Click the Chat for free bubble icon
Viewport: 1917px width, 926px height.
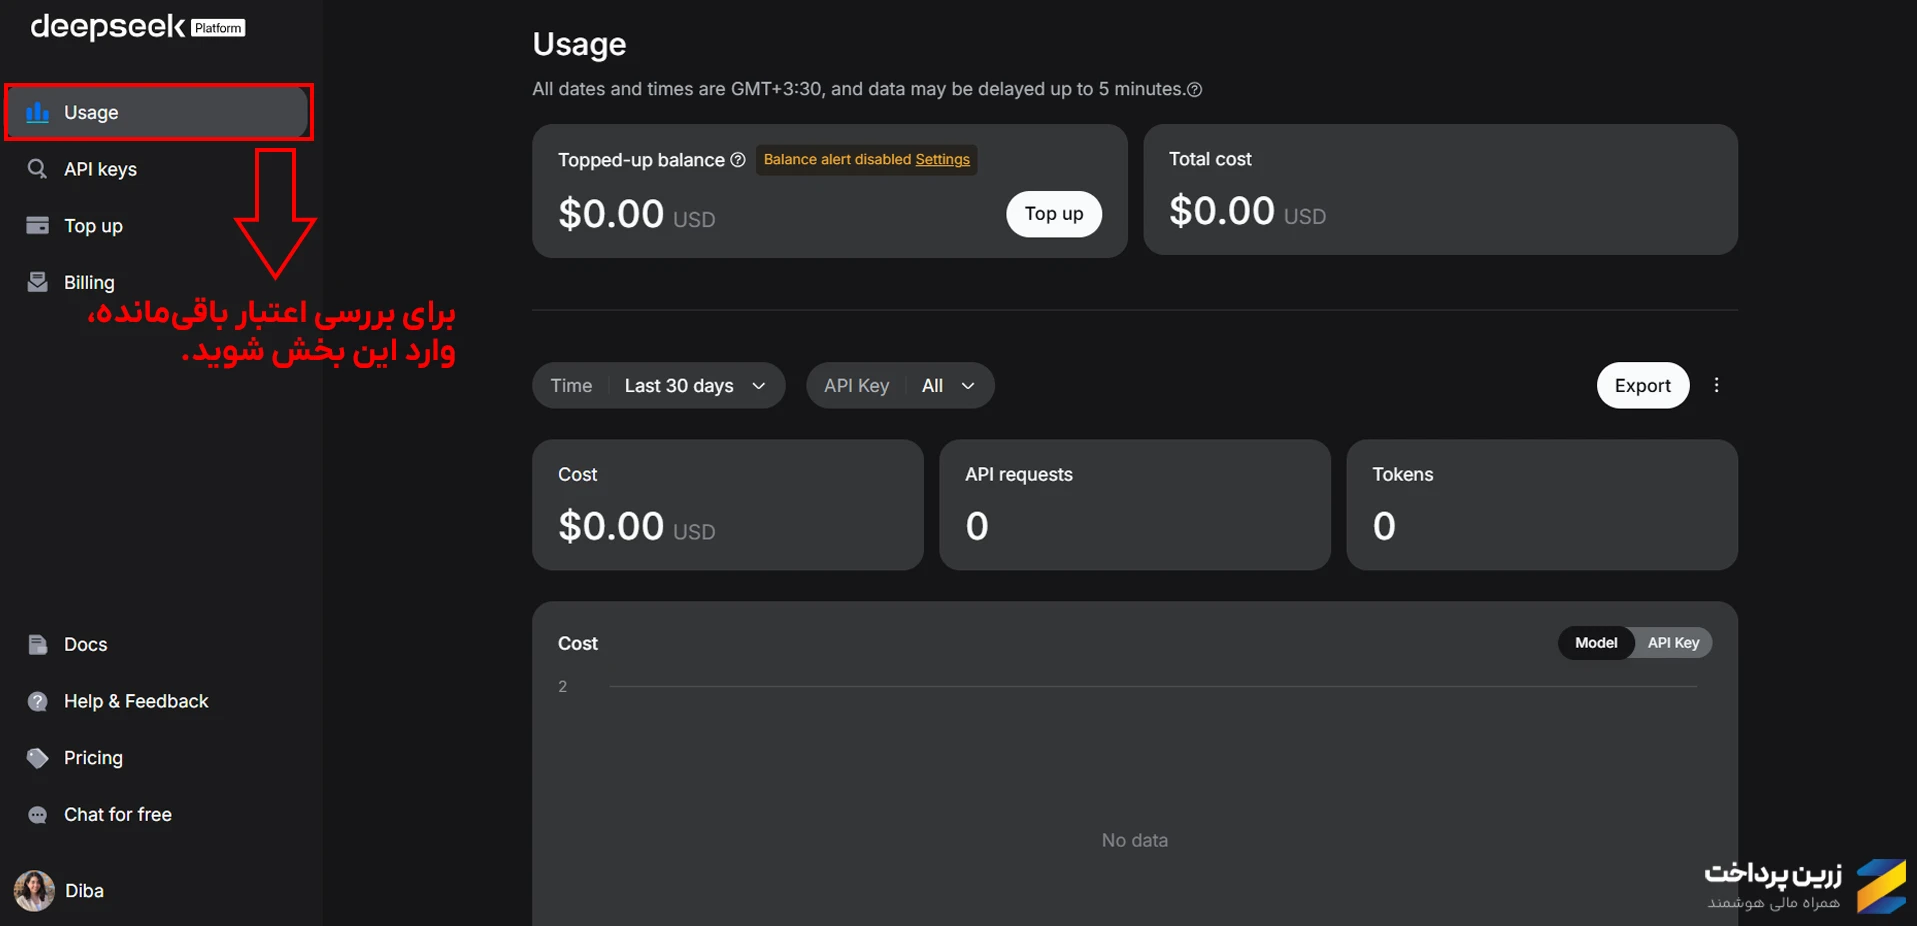[37, 815]
